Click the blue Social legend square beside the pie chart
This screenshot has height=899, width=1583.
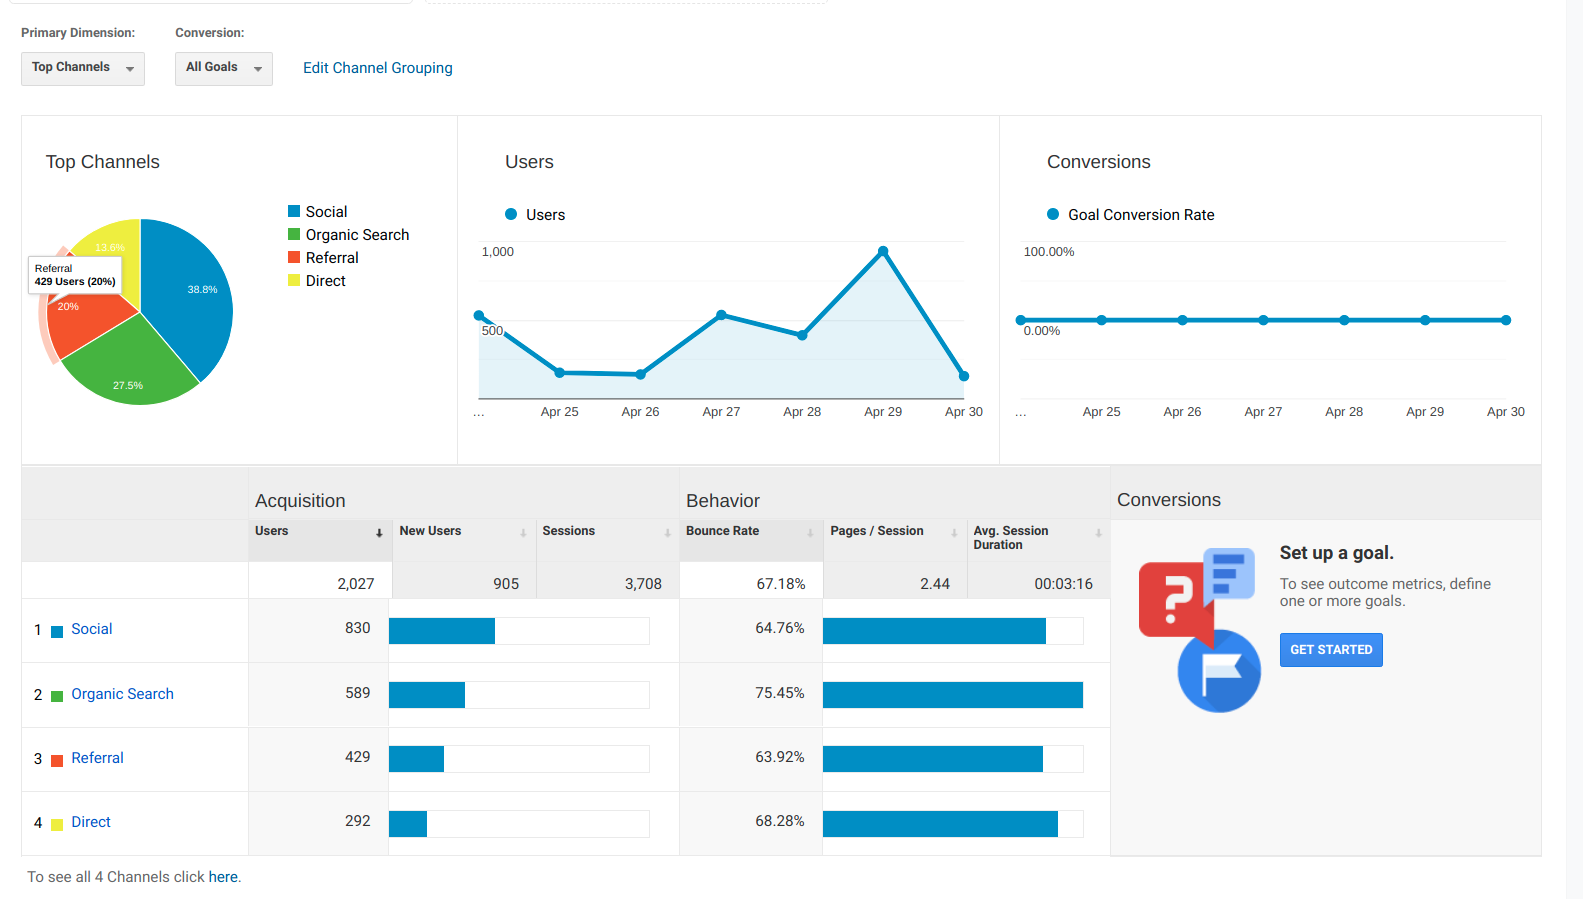click(294, 211)
